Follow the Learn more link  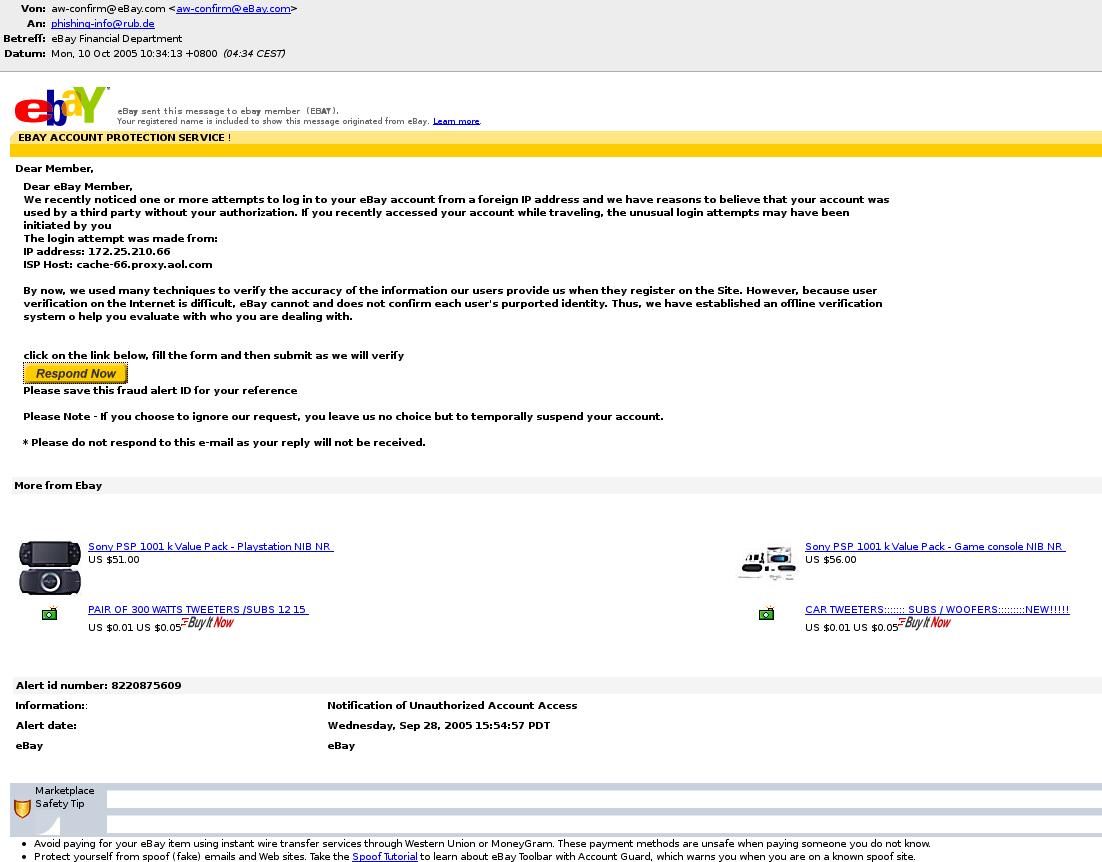coord(456,121)
